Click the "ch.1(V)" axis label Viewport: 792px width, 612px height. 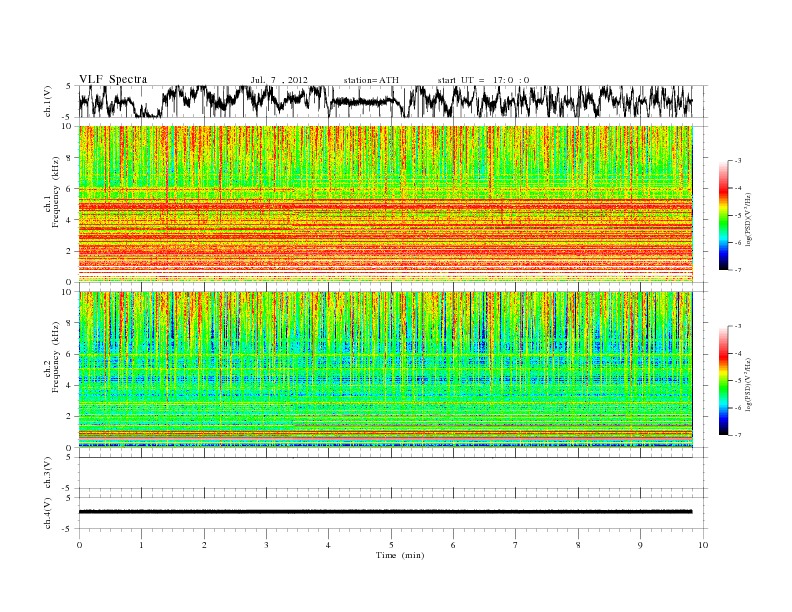[x=48, y=101]
